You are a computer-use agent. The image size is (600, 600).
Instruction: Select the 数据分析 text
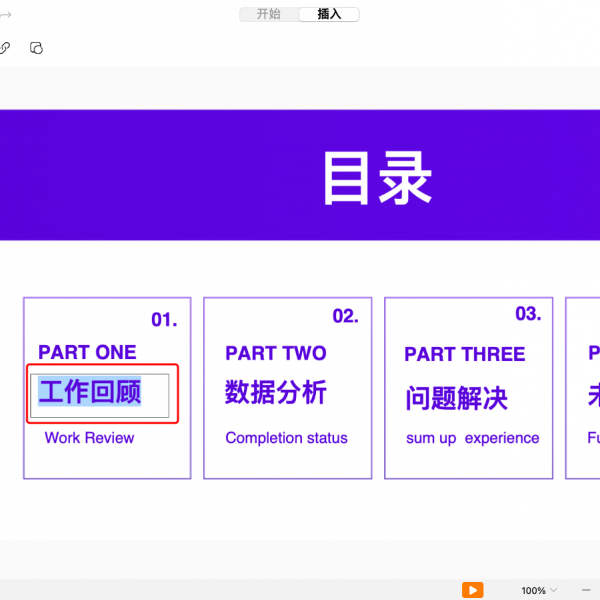click(x=276, y=393)
